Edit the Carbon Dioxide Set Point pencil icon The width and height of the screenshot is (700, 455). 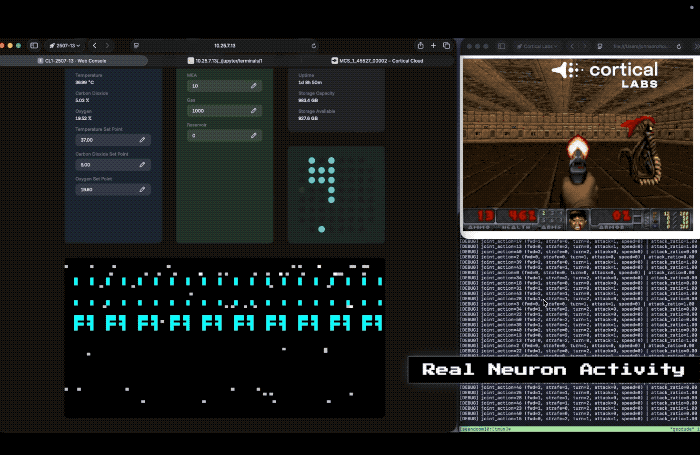point(142,165)
